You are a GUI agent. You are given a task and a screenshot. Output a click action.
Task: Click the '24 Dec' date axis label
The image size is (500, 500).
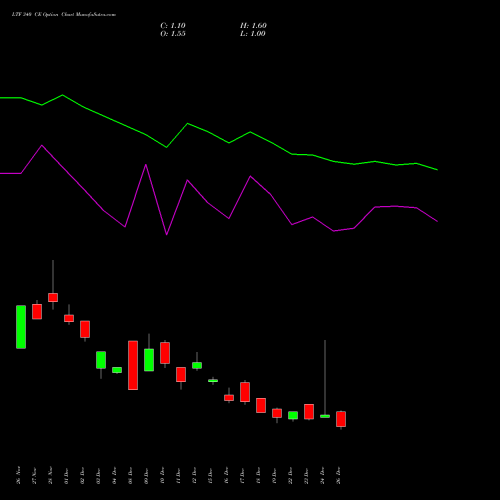pos(323,475)
